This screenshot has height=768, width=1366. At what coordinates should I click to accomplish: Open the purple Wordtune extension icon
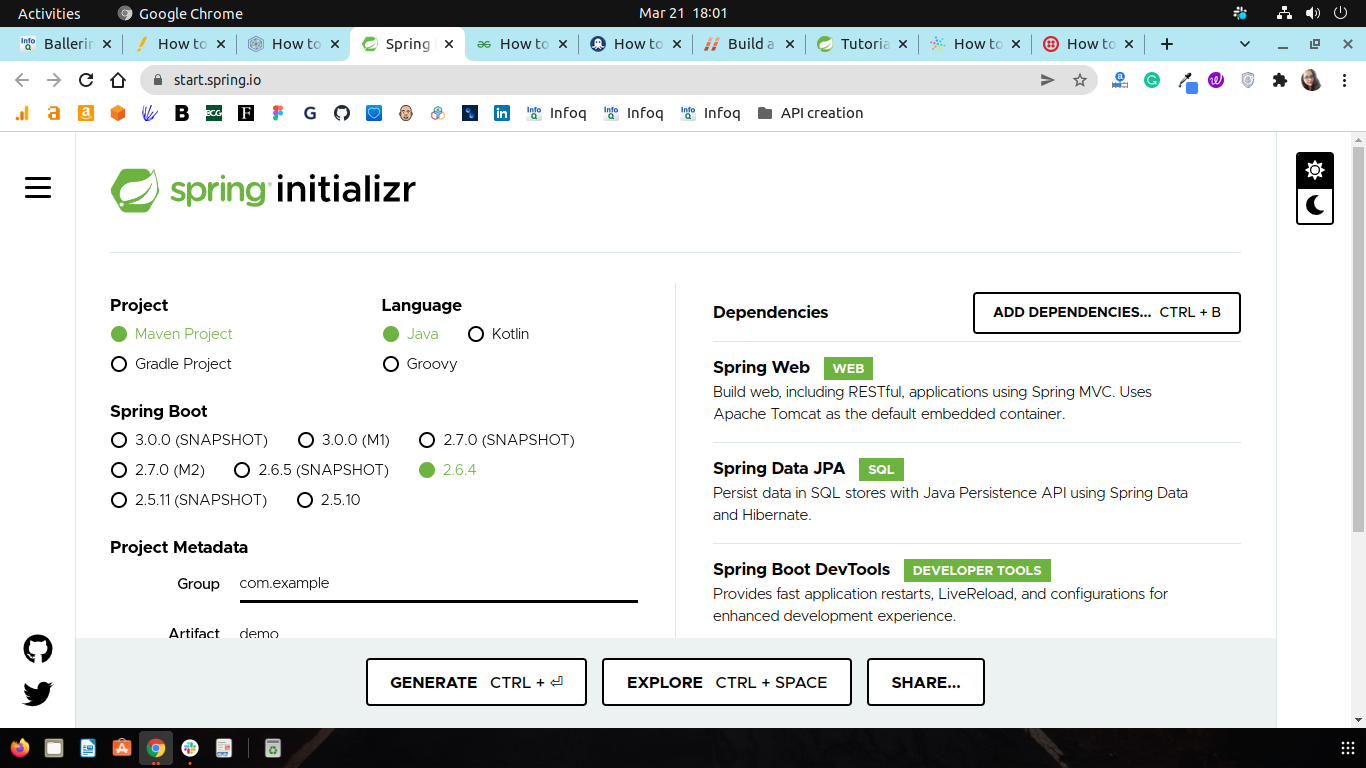tap(1216, 80)
